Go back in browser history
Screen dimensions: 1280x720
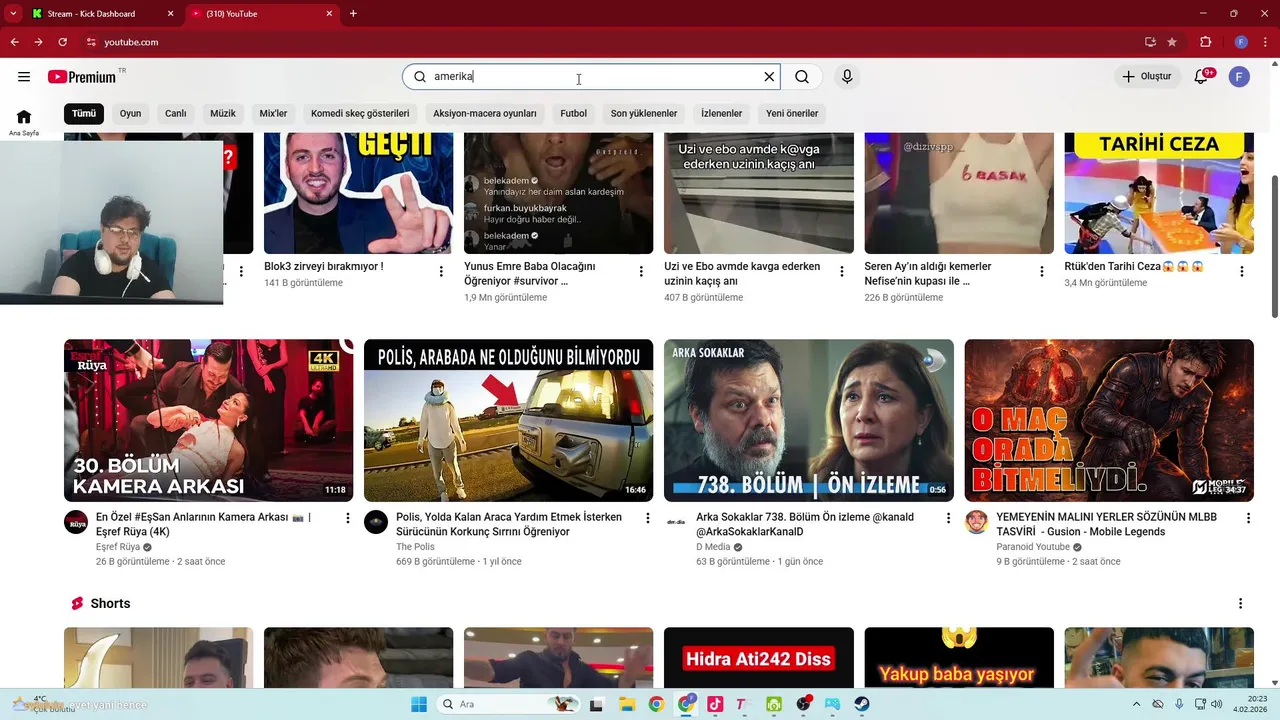14,42
